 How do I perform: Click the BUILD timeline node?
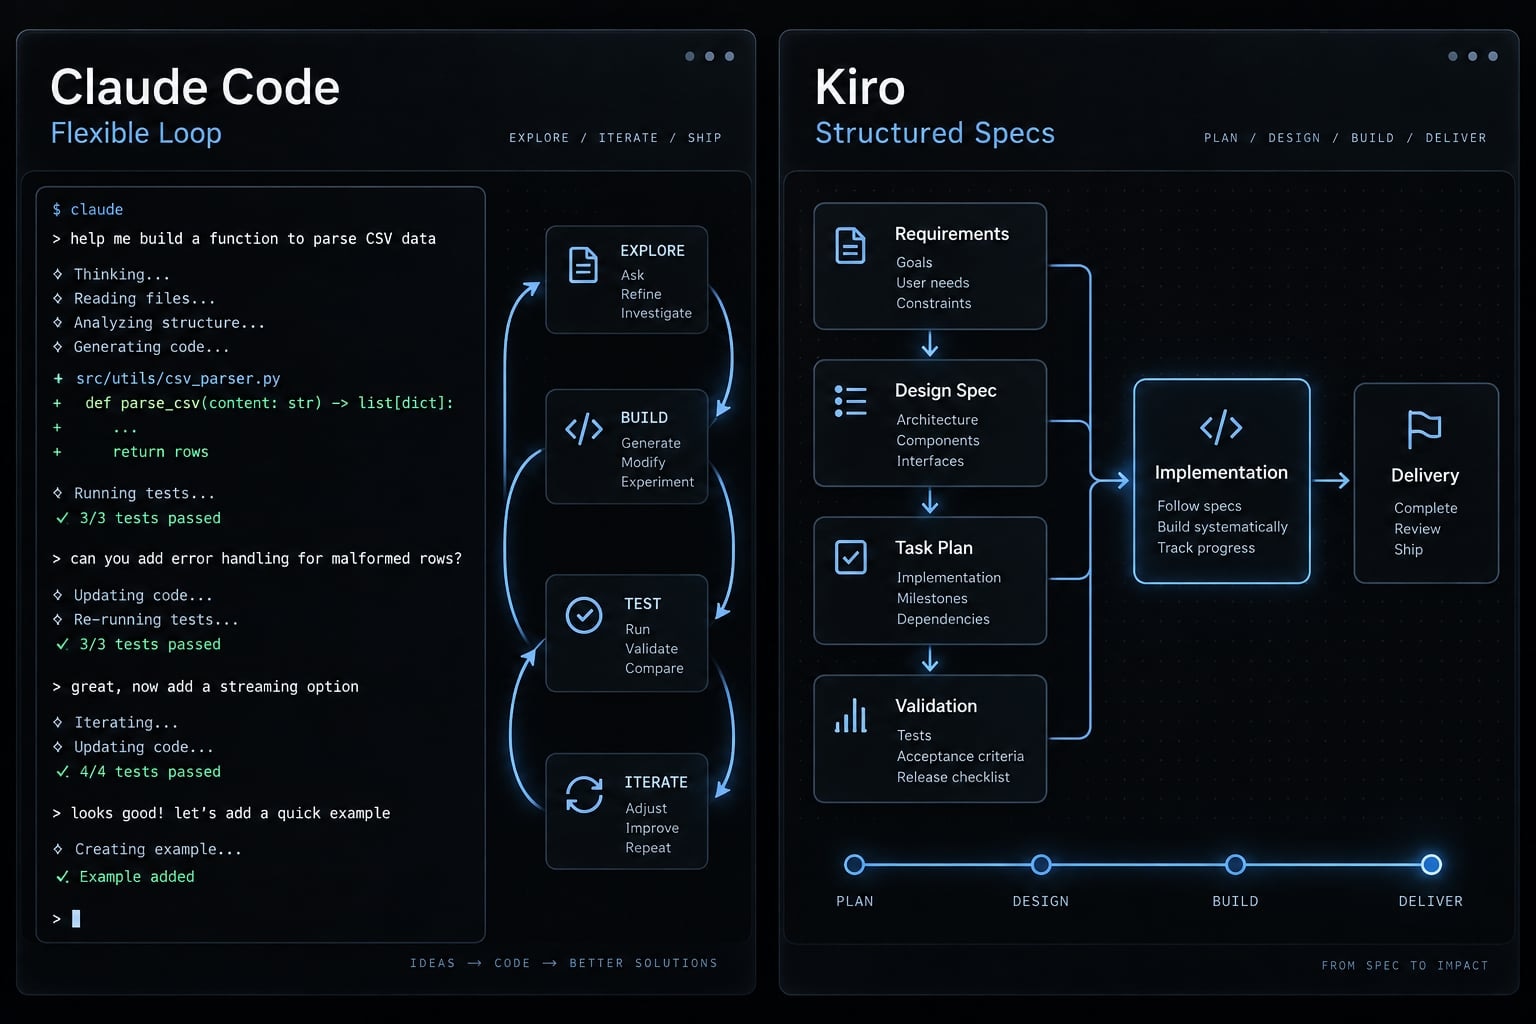(x=1235, y=864)
